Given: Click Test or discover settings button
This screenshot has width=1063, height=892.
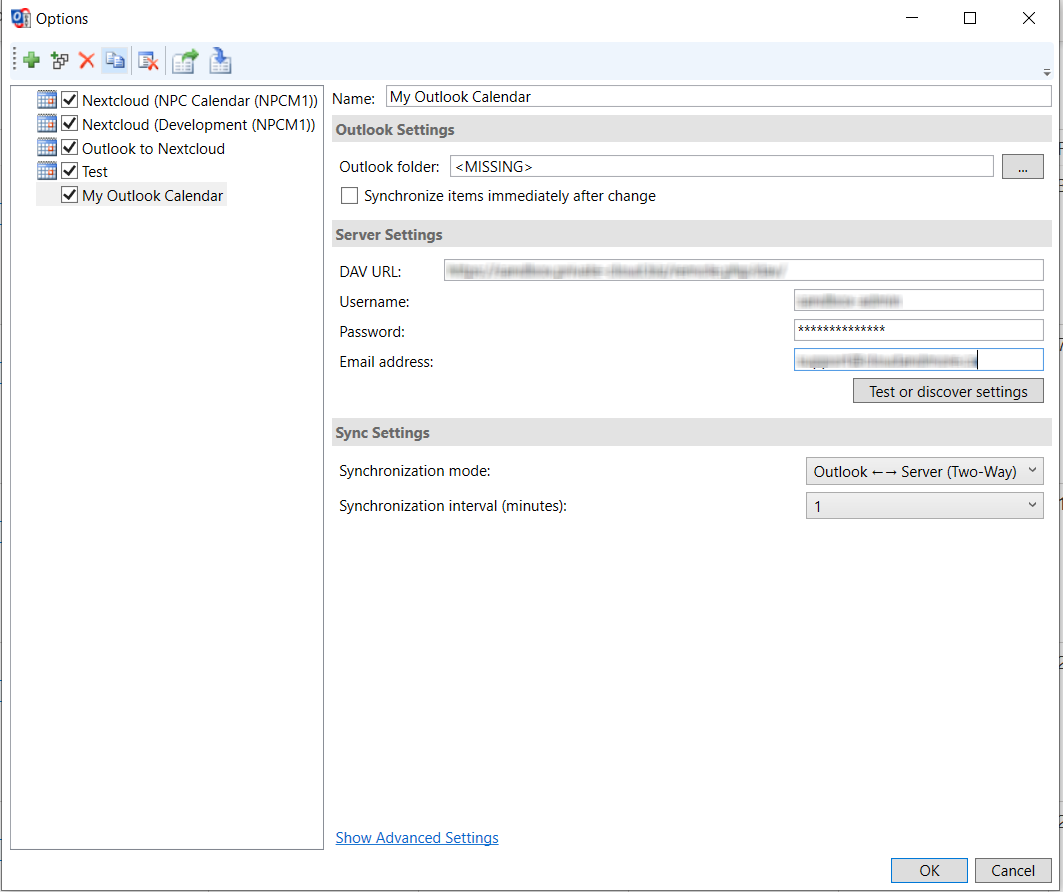Looking at the screenshot, I should (948, 391).
